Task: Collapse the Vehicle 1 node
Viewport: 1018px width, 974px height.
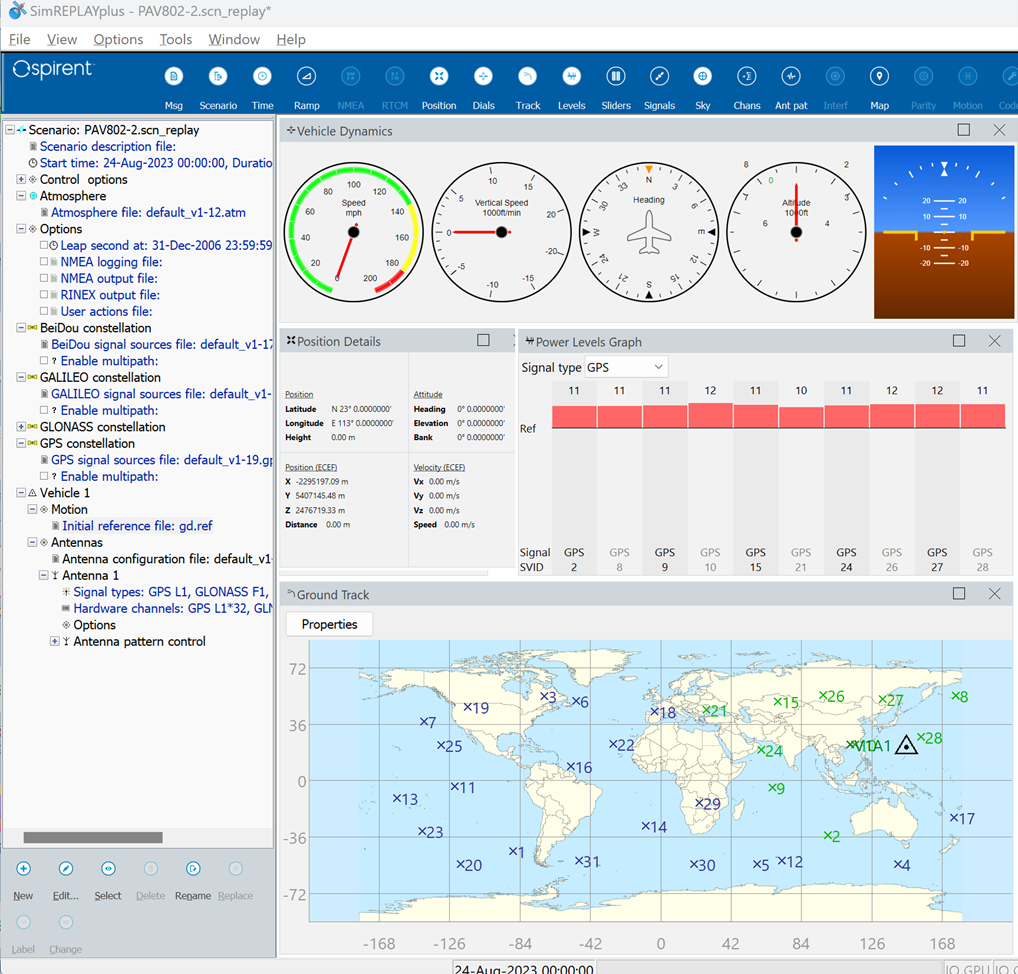Action: point(21,493)
